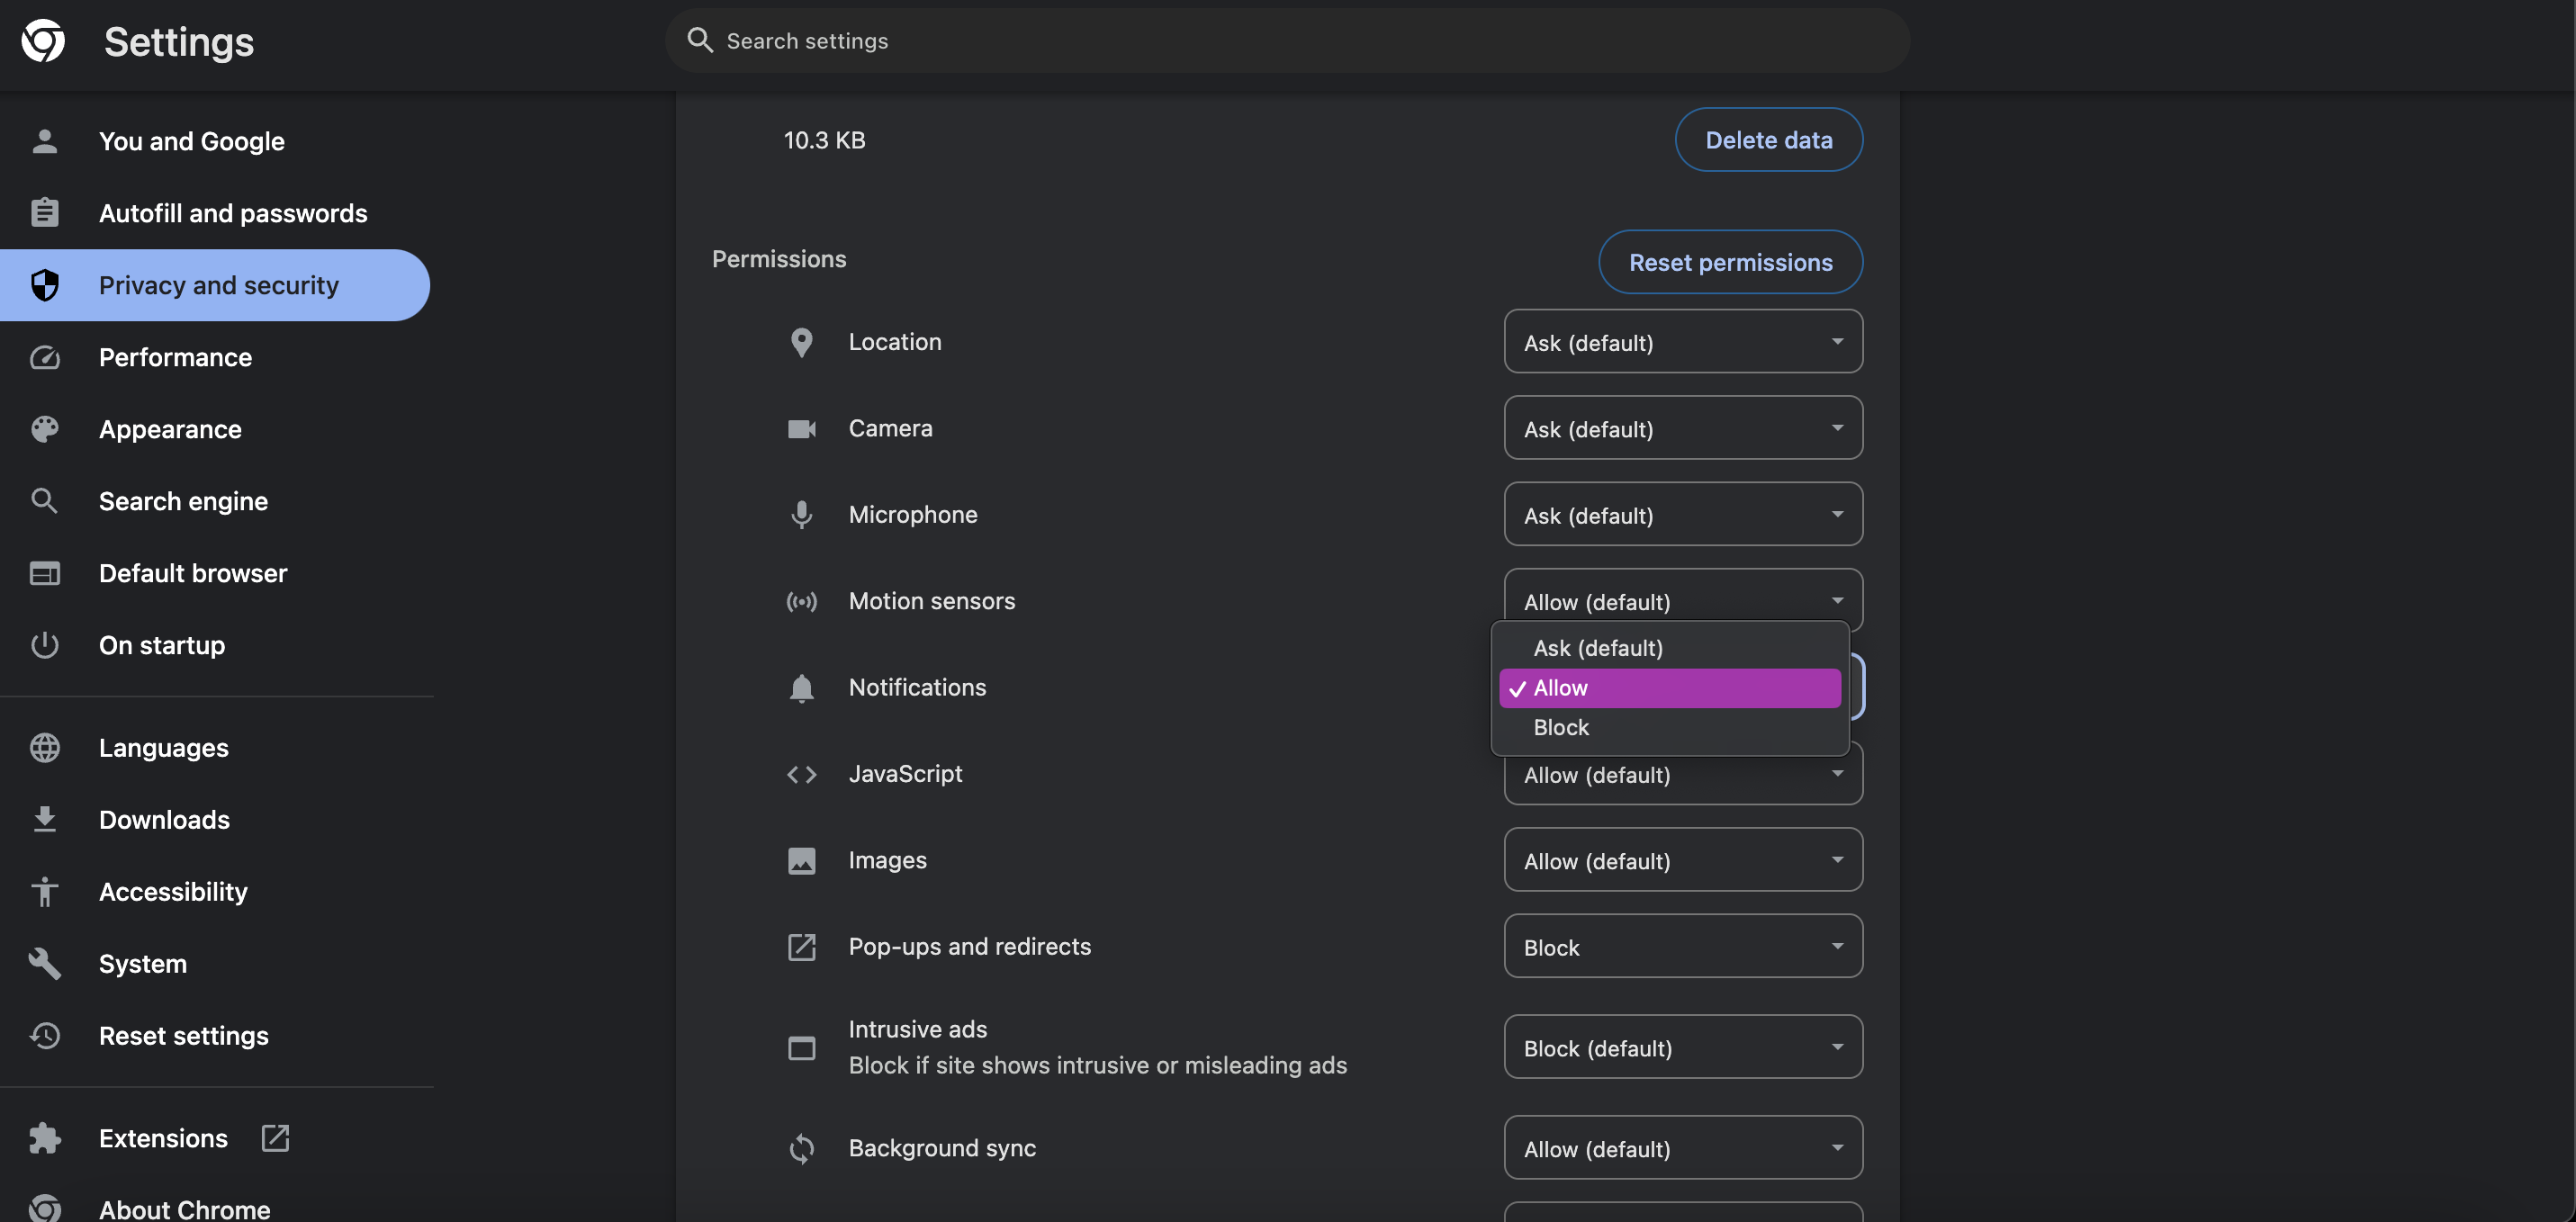Click the Performance speedometer icon

[45, 357]
